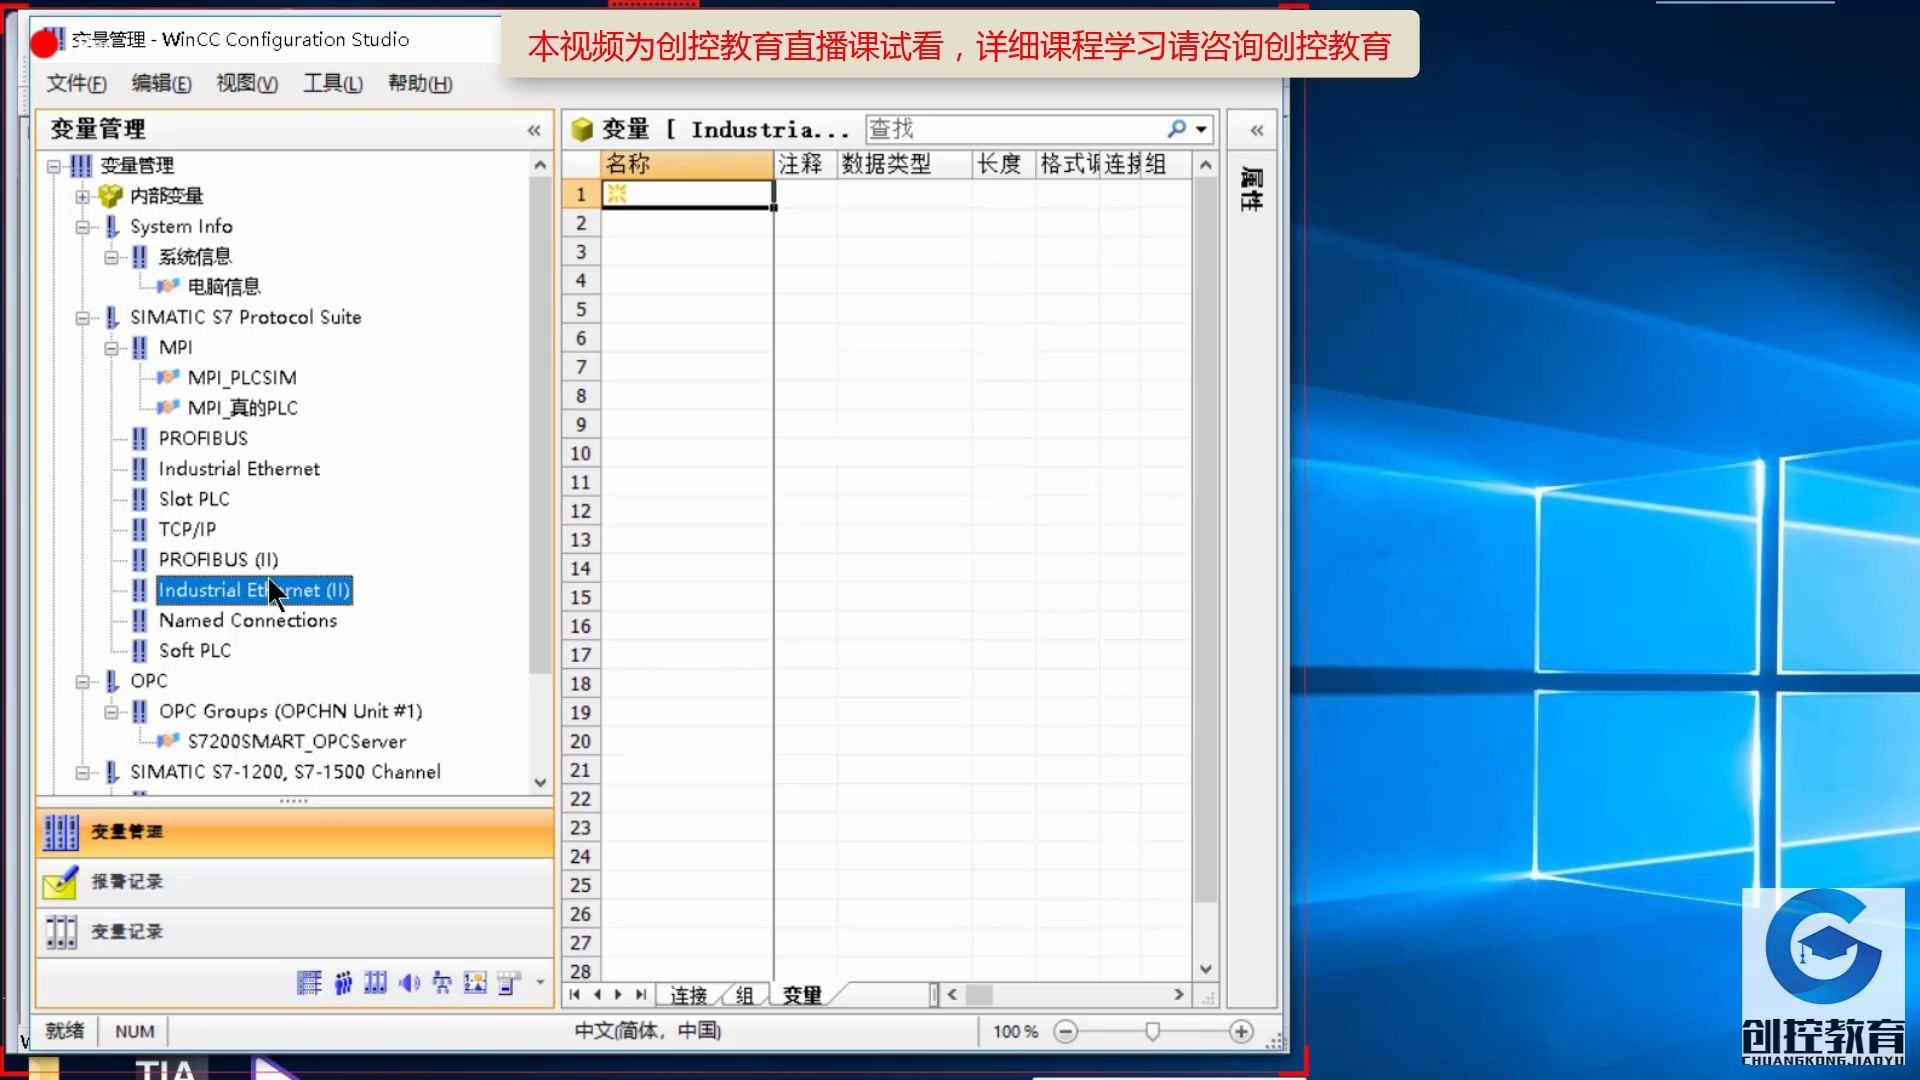Click the 查找 search input field

click(1010, 129)
